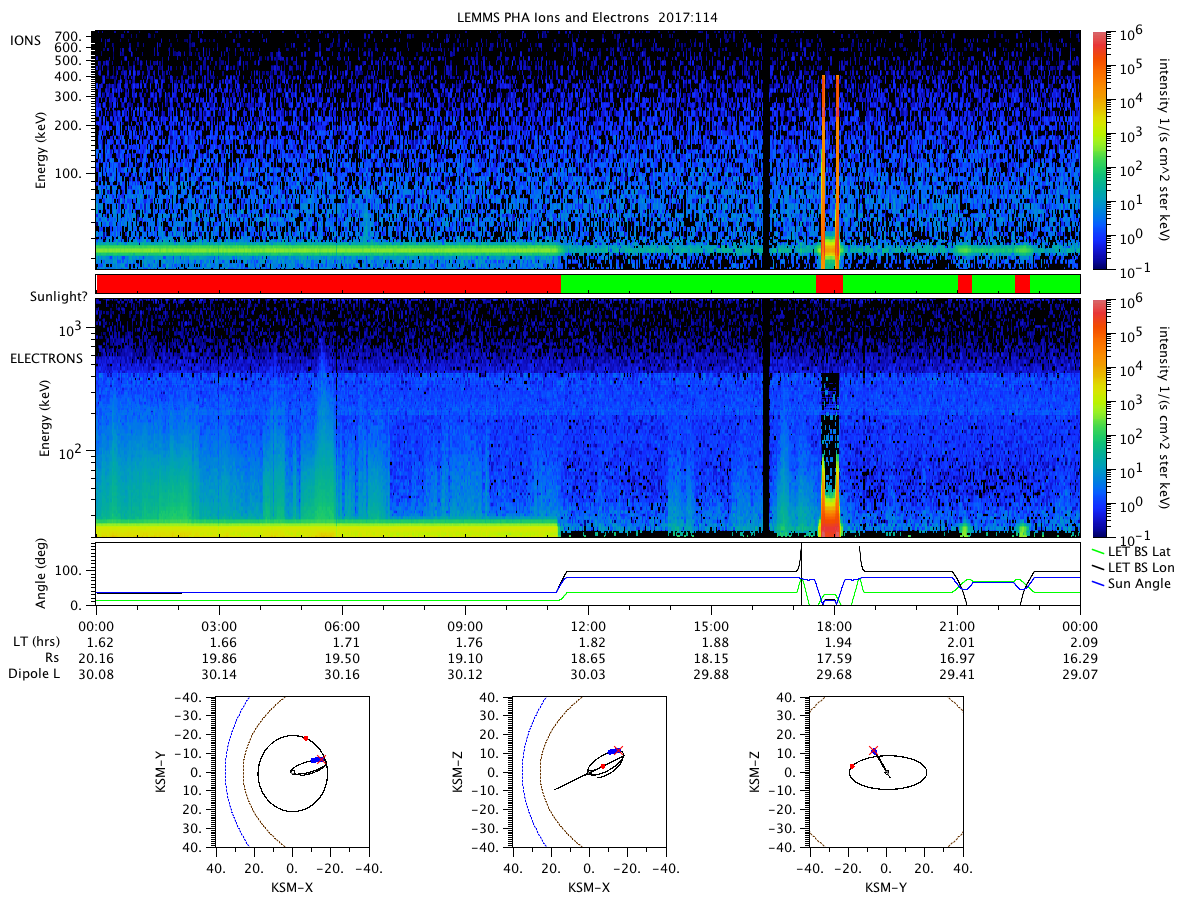
Task: Click the electrons intensity color scale bar
Action: (1100, 418)
